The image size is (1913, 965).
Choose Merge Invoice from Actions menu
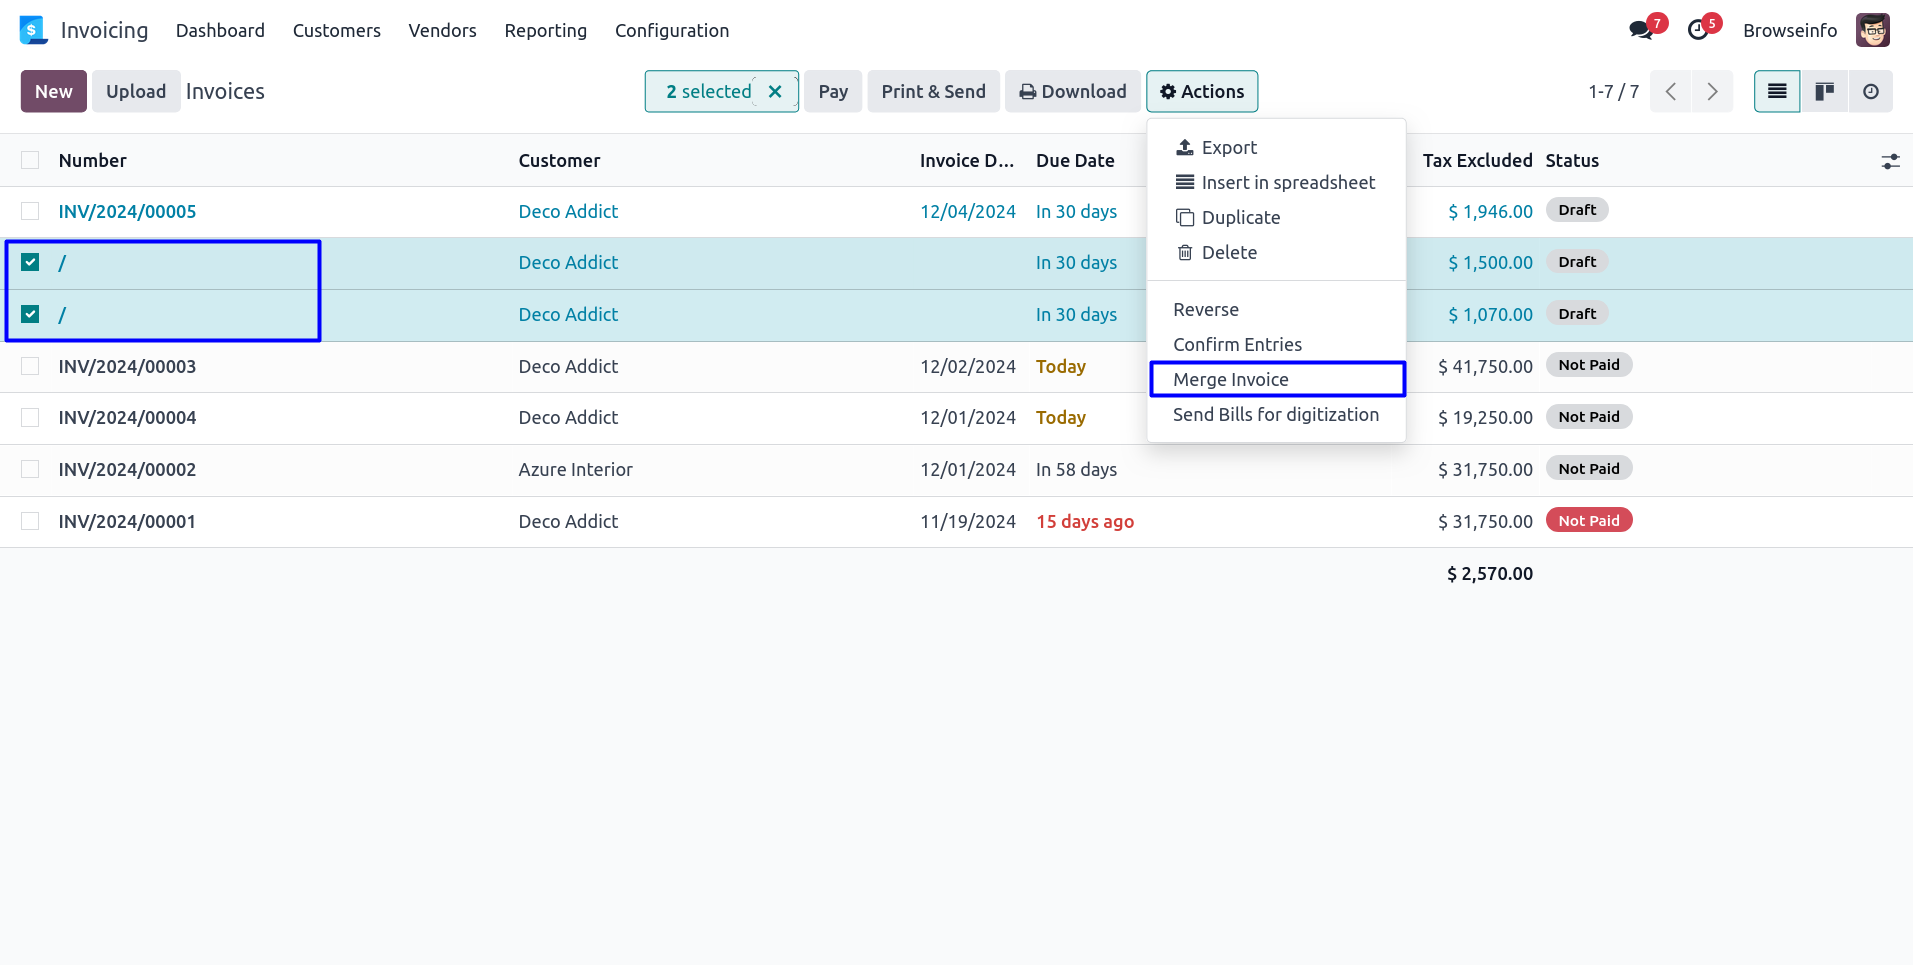(x=1231, y=380)
